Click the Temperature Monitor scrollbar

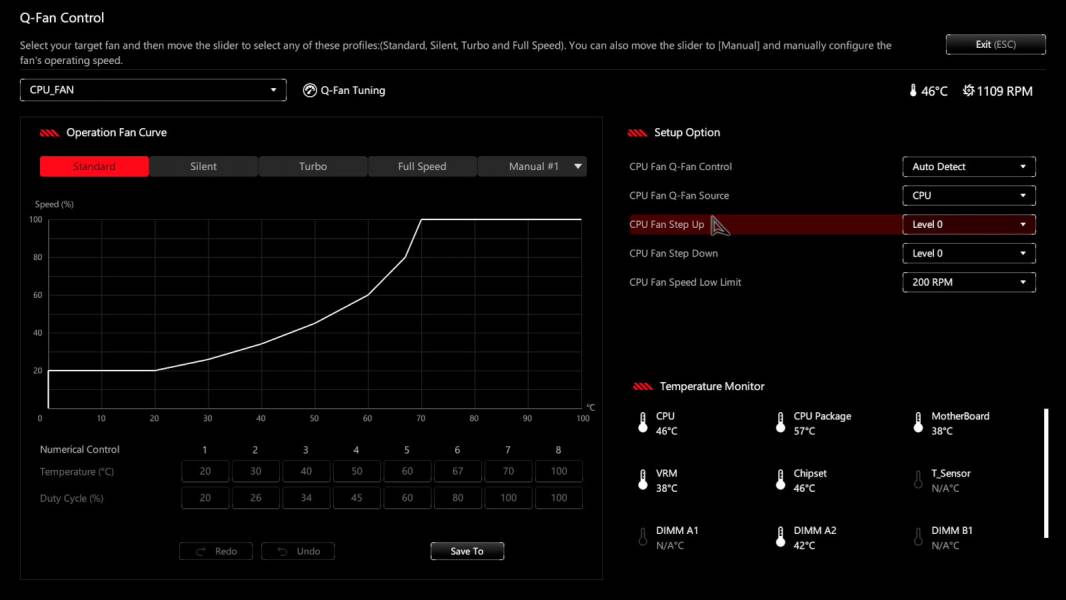click(1046, 473)
